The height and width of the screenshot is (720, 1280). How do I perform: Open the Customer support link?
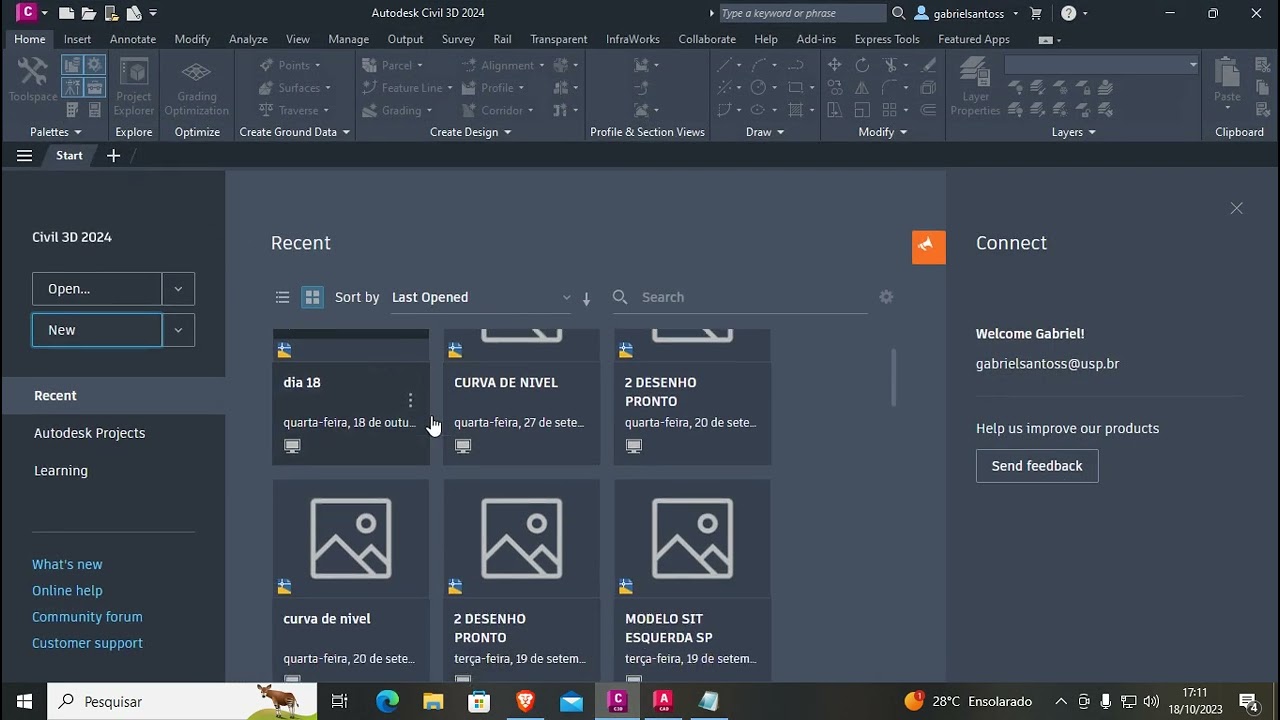coord(87,643)
